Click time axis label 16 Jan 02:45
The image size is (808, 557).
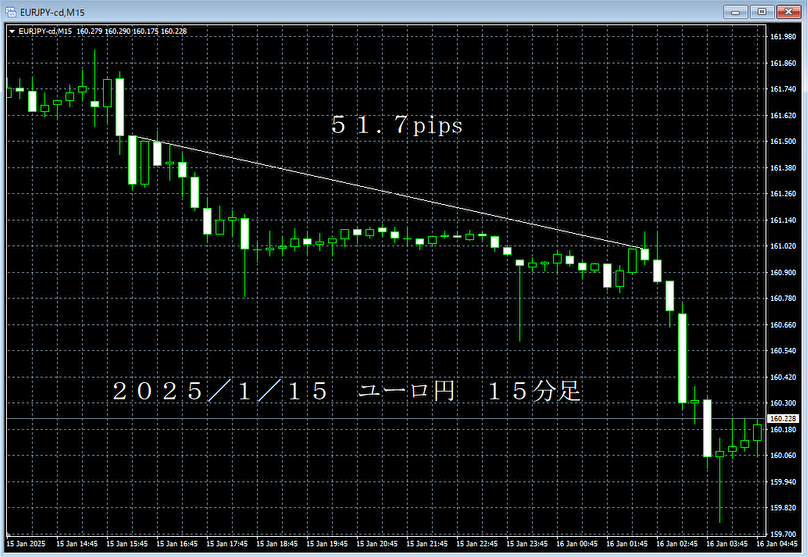tap(677, 544)
